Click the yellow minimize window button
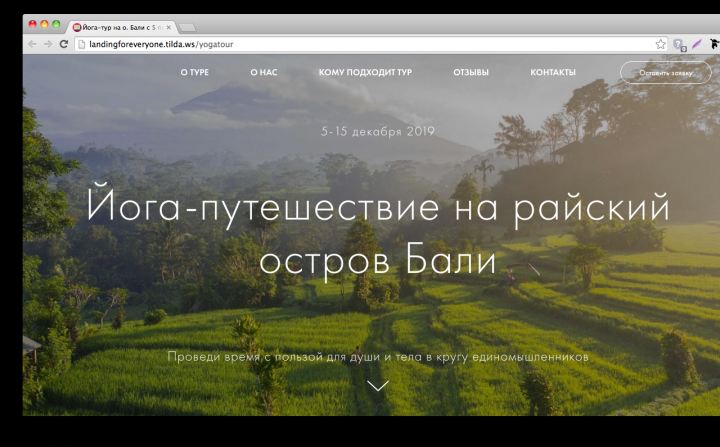The height and width of the screenshot is (447, 720). click(x=45, y=24)
